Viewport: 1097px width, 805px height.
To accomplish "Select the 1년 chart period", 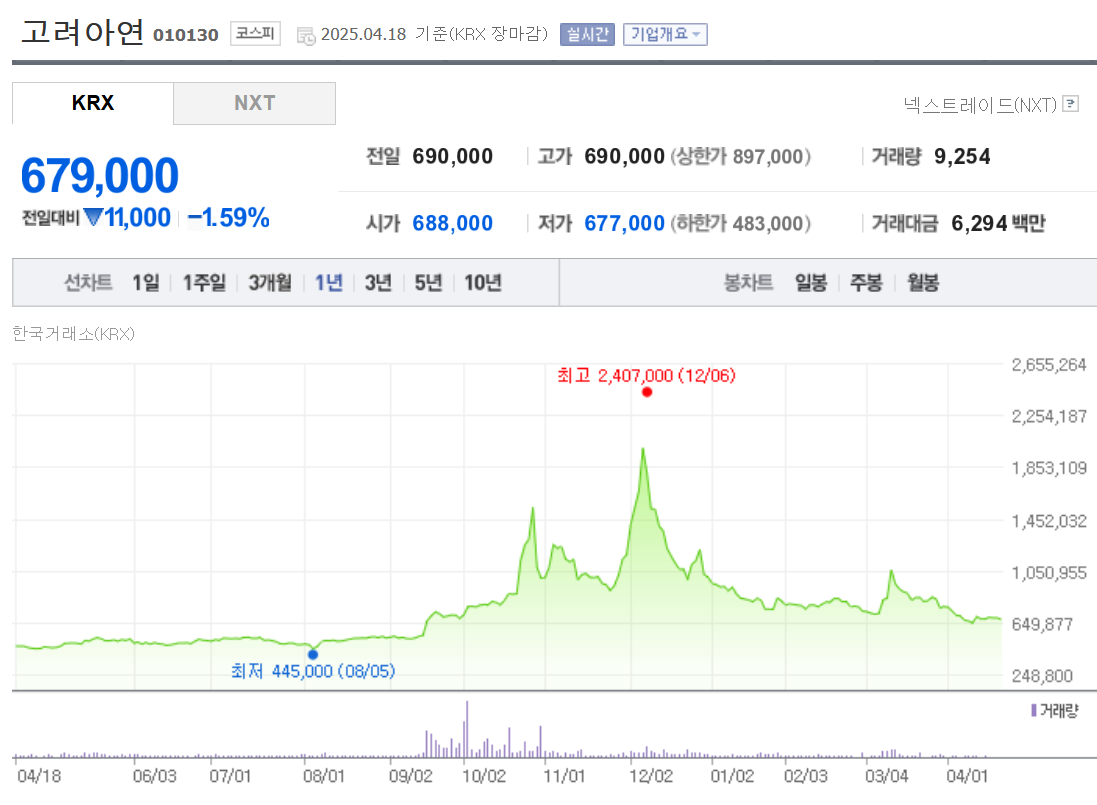I will point(329,283).
